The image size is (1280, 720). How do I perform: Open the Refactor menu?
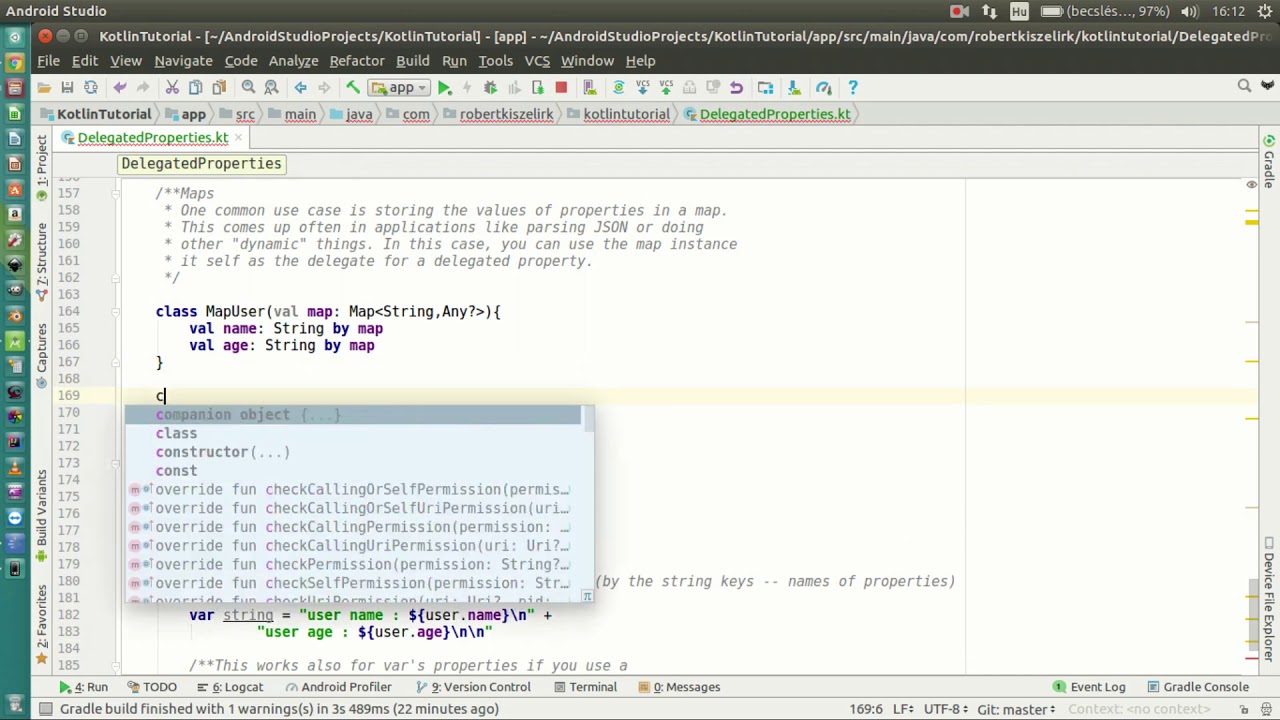click(357, 61)
